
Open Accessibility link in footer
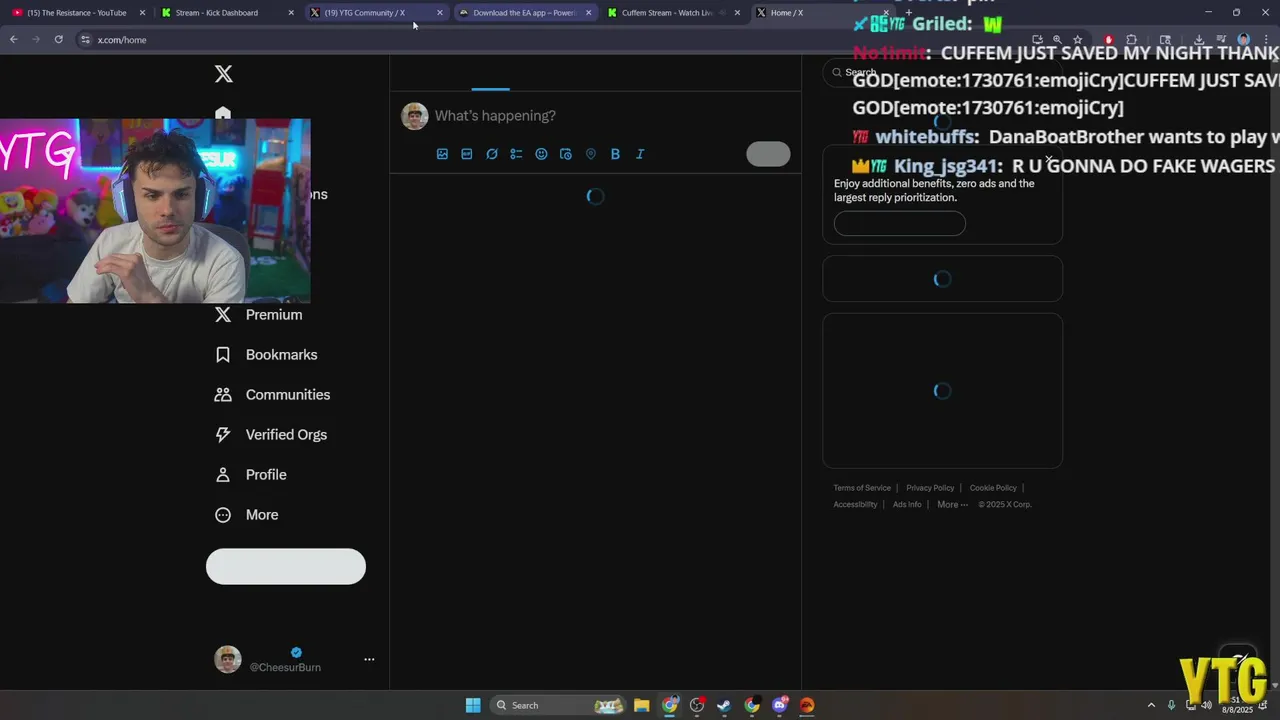click(855, 504)
